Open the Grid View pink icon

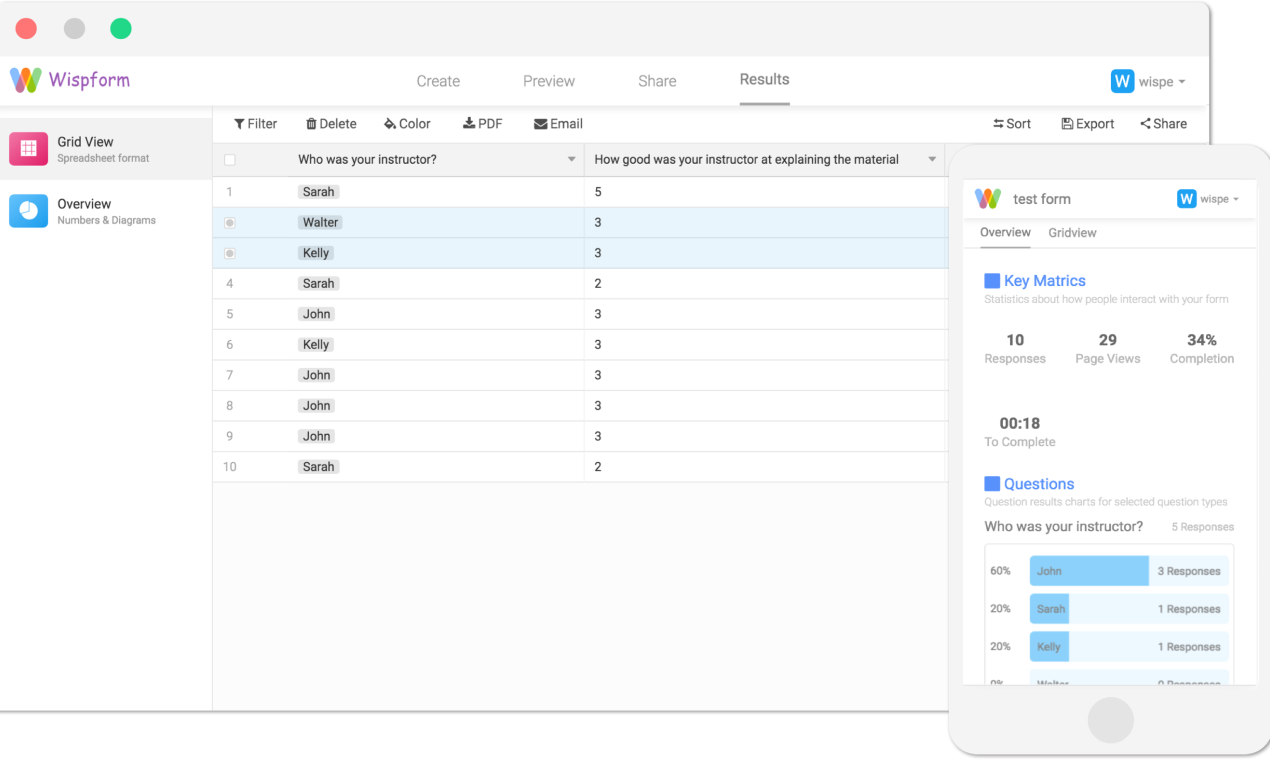point(28,149)
